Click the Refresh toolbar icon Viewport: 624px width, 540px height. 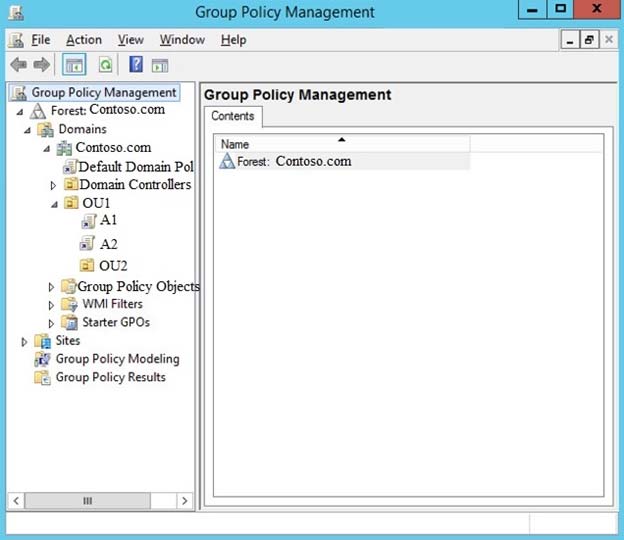[x=105, y=64]
